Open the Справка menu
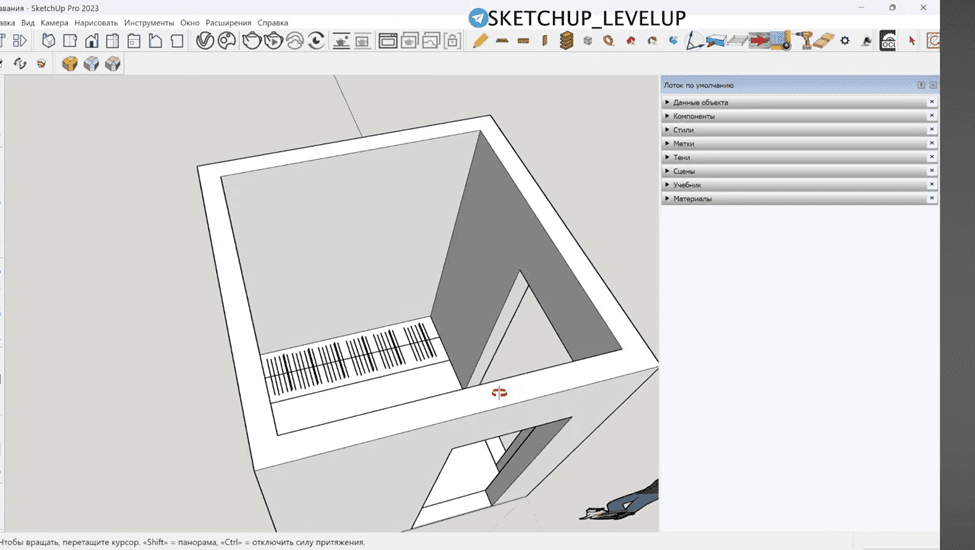Image resolution: width=975 pixels, height=550 pixels. 272,22
